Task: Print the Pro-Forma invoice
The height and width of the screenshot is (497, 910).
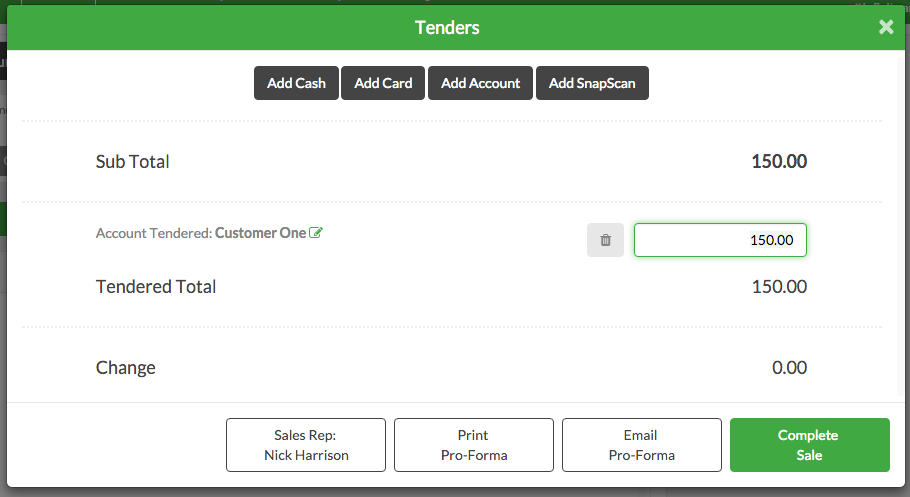Action: (474, 445)
